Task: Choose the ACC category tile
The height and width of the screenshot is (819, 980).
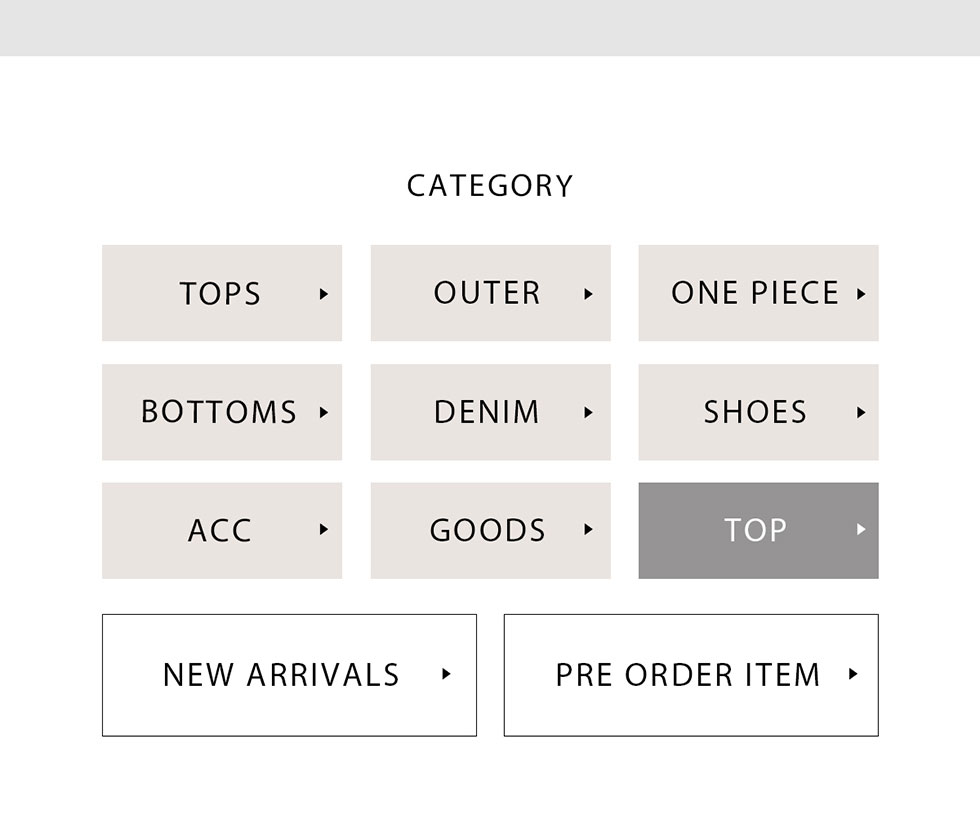Action: [221, 530]
